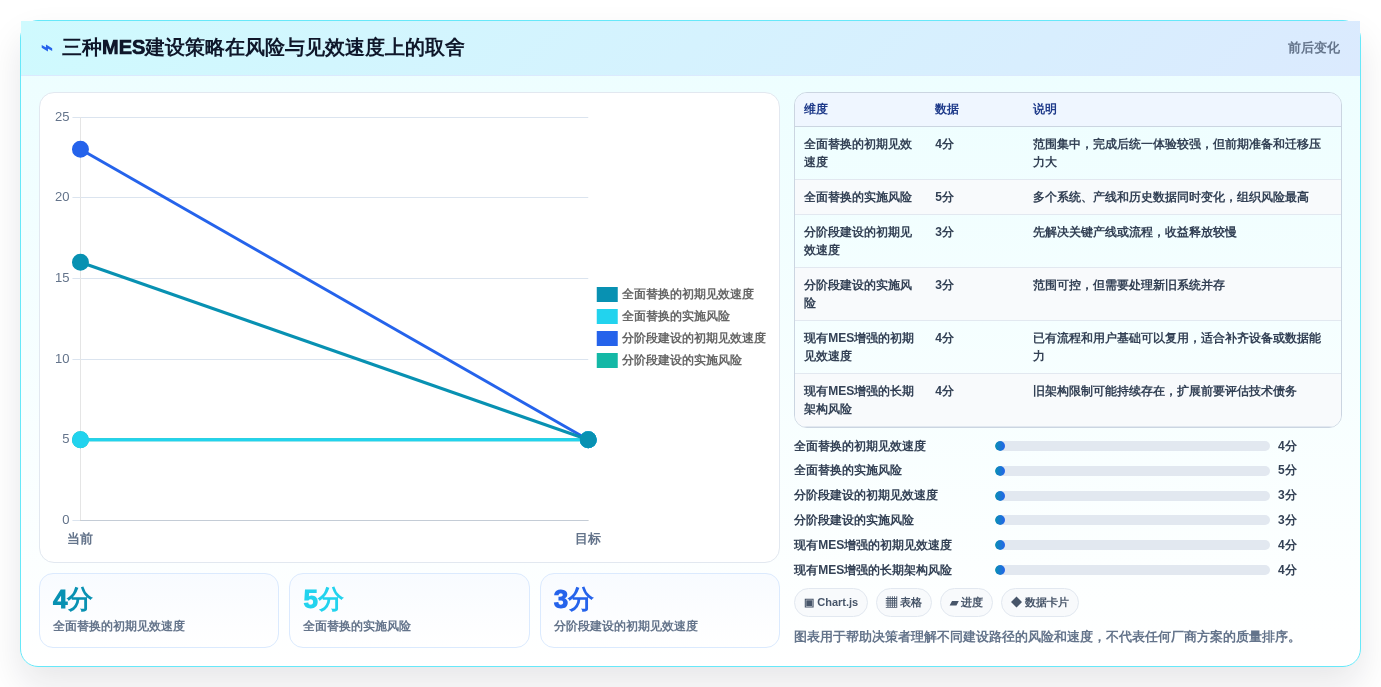This screenshot has width=1381, height=687.
Task: Click the y-axis label 25
Action: pyautogui.click(x=62, y=117)
